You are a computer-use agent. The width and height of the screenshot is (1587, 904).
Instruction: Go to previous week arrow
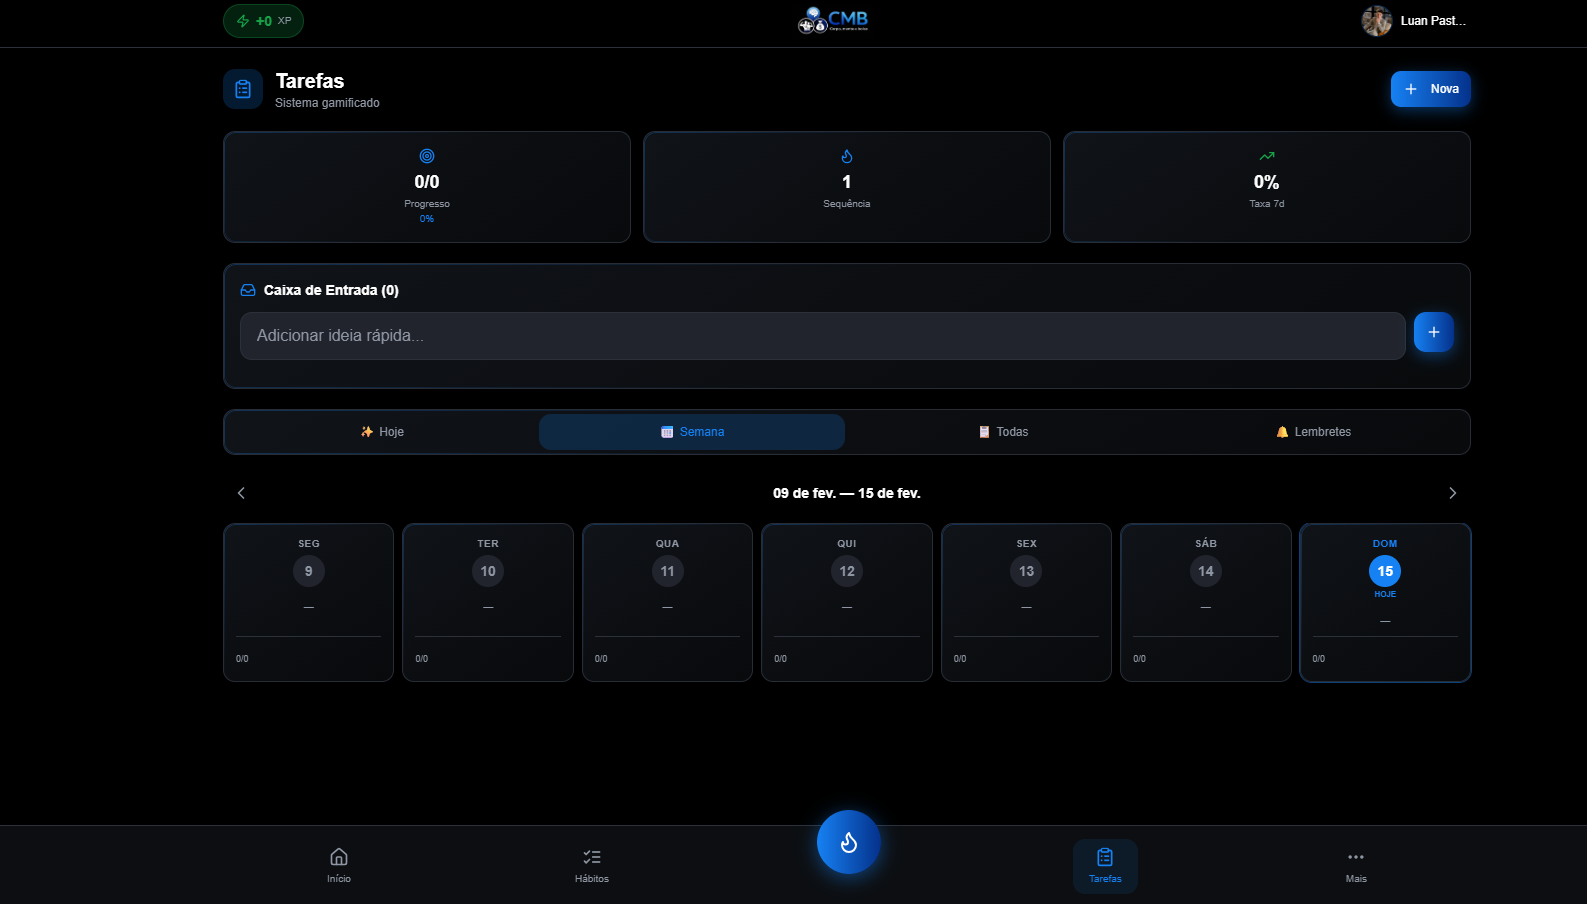[241, 493]
